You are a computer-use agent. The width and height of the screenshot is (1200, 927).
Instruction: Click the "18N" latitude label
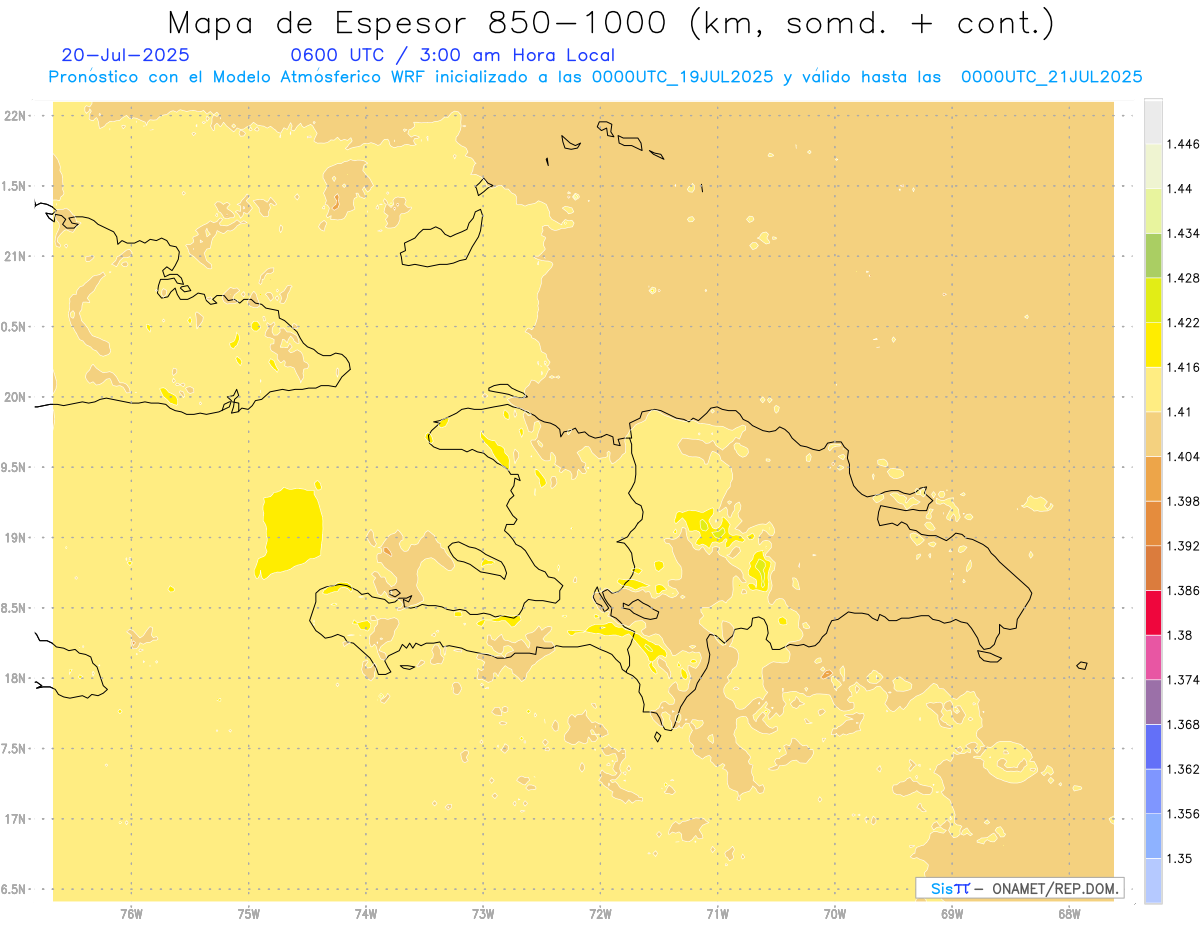[x=14, y=678]
